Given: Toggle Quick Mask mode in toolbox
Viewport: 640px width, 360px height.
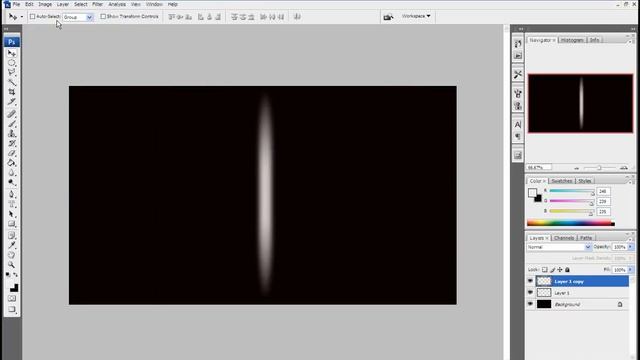Looking at the screenshot, I should point(11,298).
